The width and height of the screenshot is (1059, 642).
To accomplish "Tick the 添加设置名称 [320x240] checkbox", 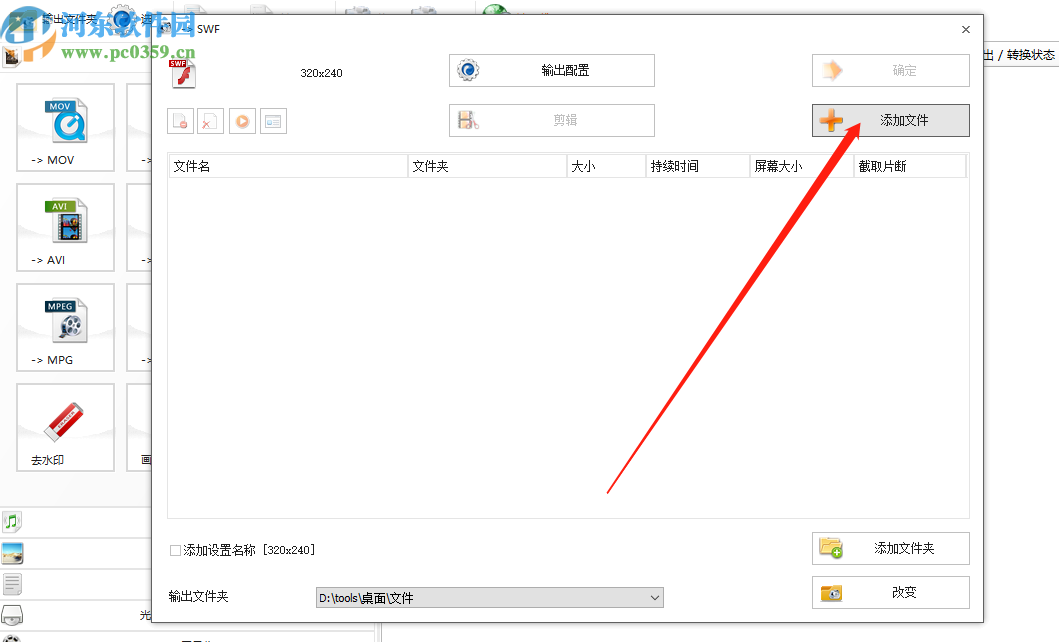I will click(x=175, y=550).
